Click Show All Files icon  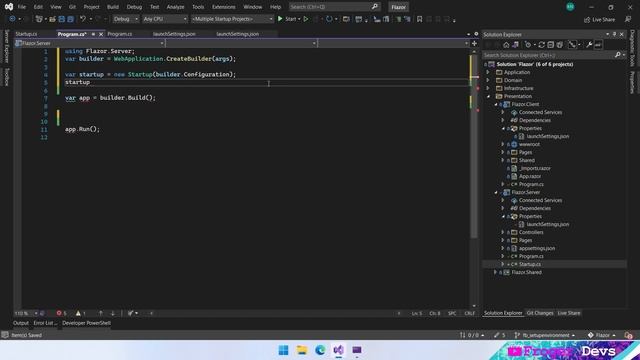point(560,45)
